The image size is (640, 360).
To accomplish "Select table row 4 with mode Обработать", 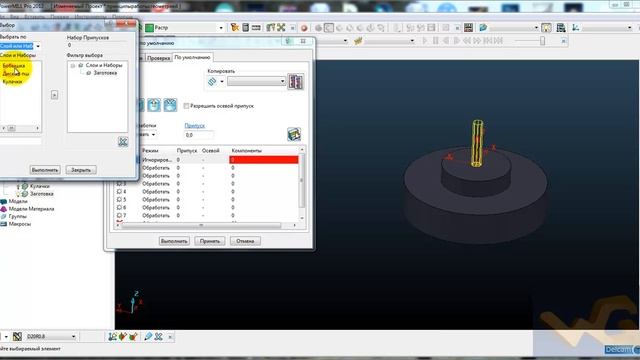I will pyautogui.click(x=208, y=191).
